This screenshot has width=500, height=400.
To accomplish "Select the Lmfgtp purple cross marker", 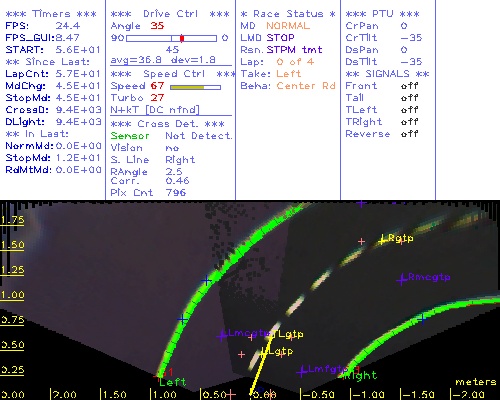I will (x=302, y=371).
